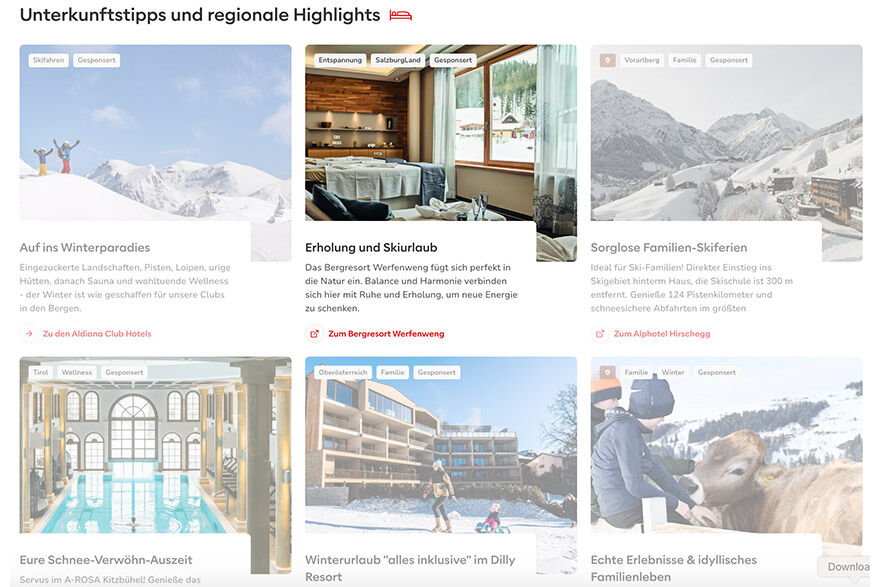Click the Download button at bottom right
The height and width of the screenshot is (587, 880).
(847, 567)
